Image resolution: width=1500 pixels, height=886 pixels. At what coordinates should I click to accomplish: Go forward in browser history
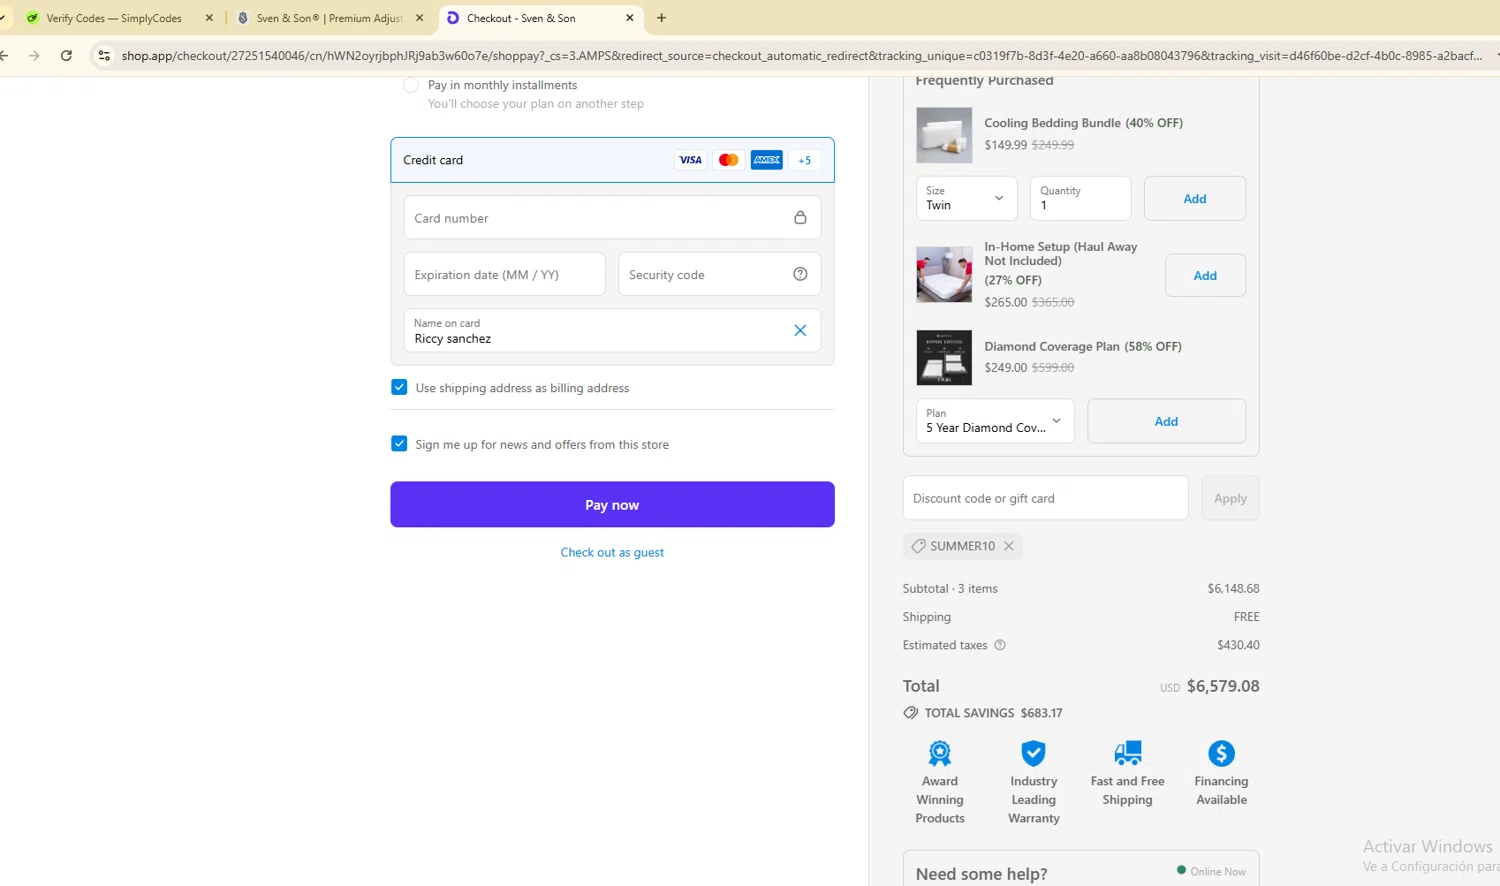[34, 56]
